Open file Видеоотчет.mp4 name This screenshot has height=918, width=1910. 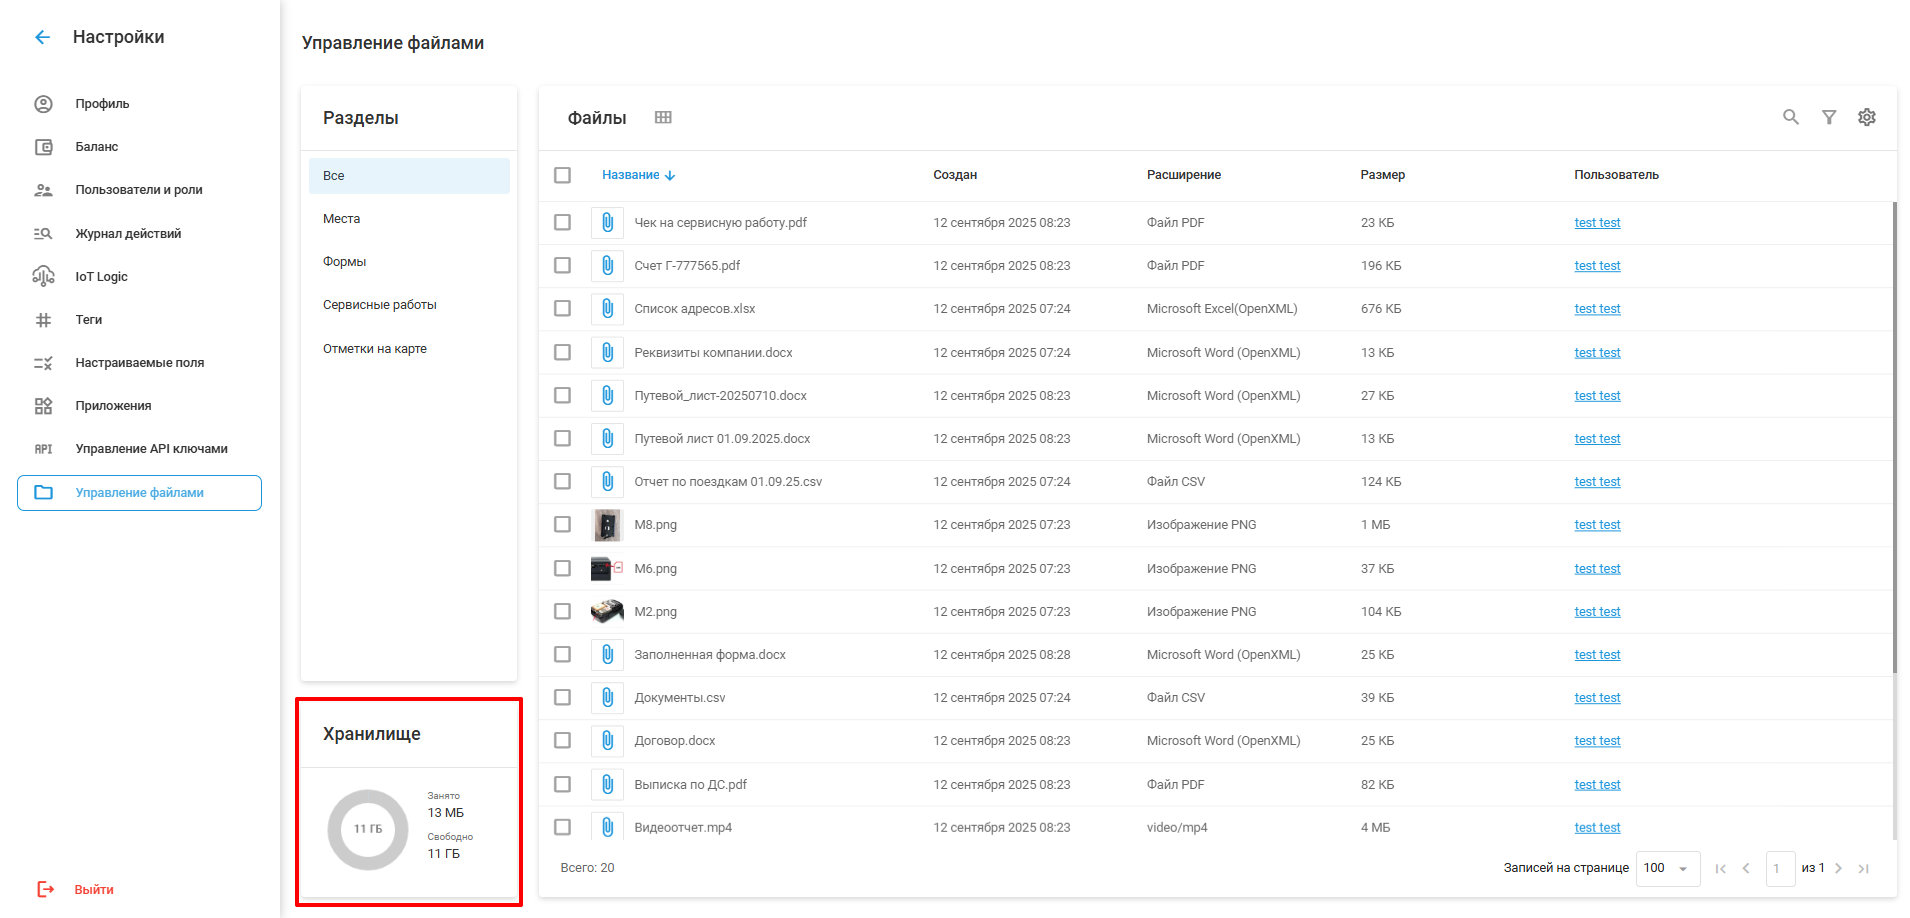pos(683,828)
